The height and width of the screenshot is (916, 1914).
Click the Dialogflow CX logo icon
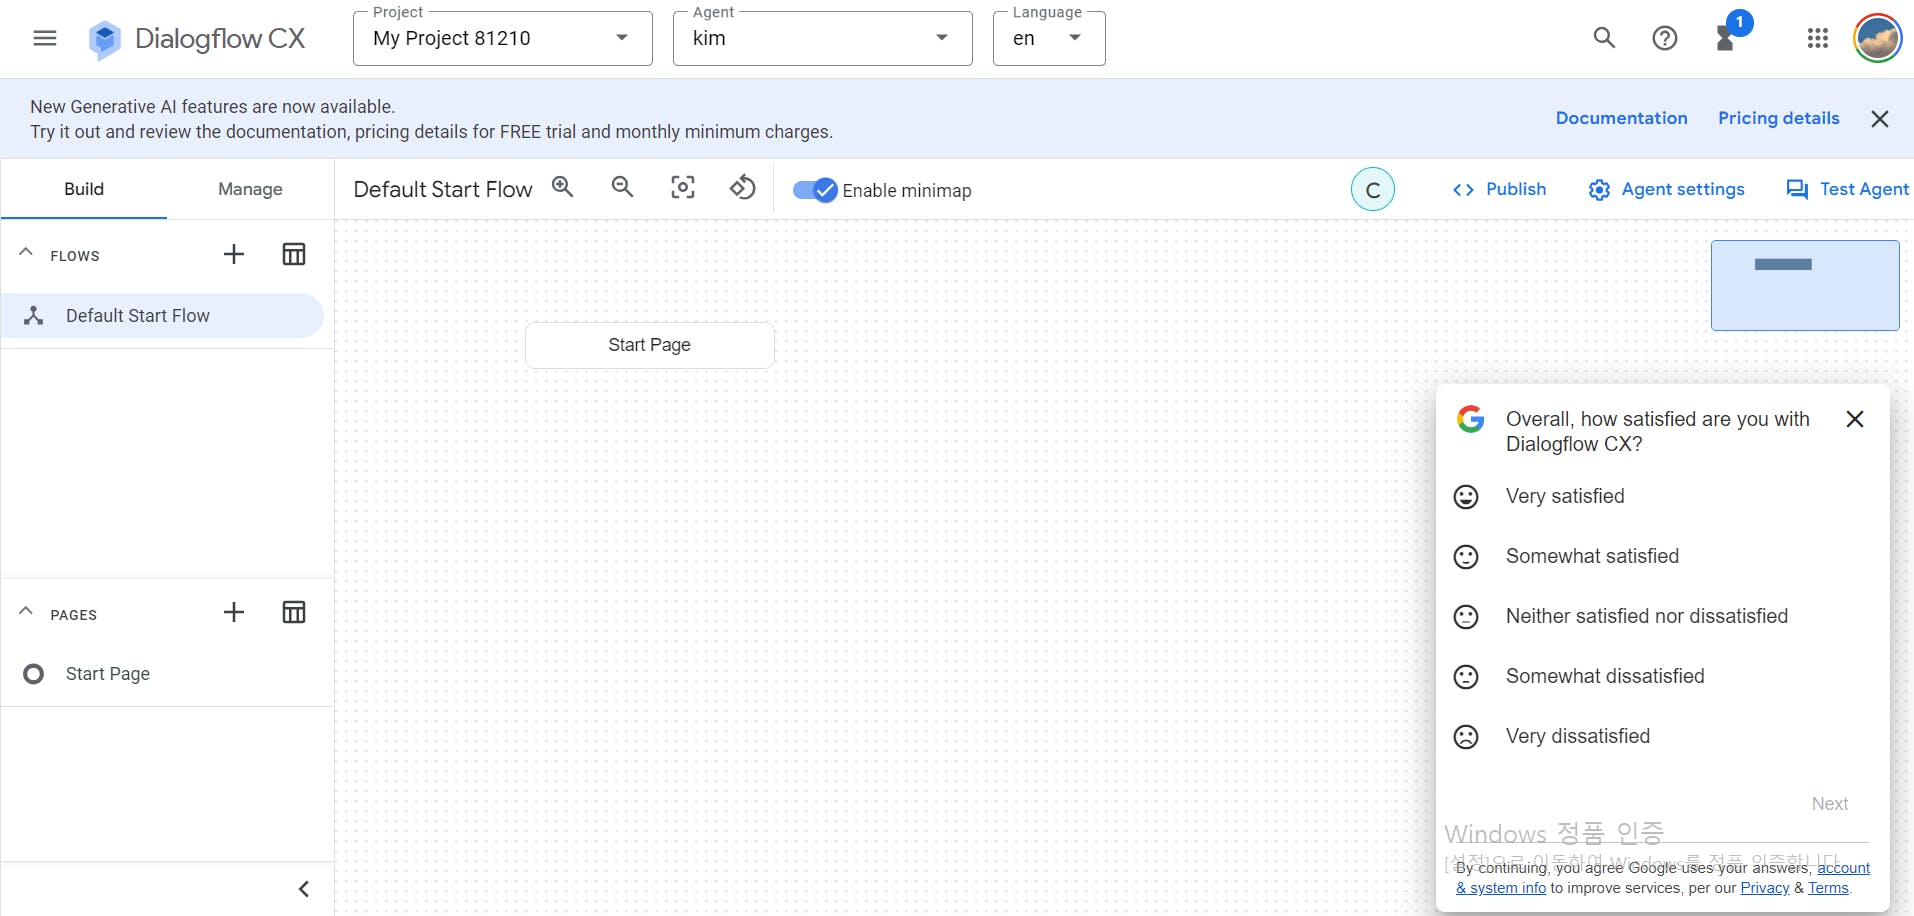click(x=104, y=39)
